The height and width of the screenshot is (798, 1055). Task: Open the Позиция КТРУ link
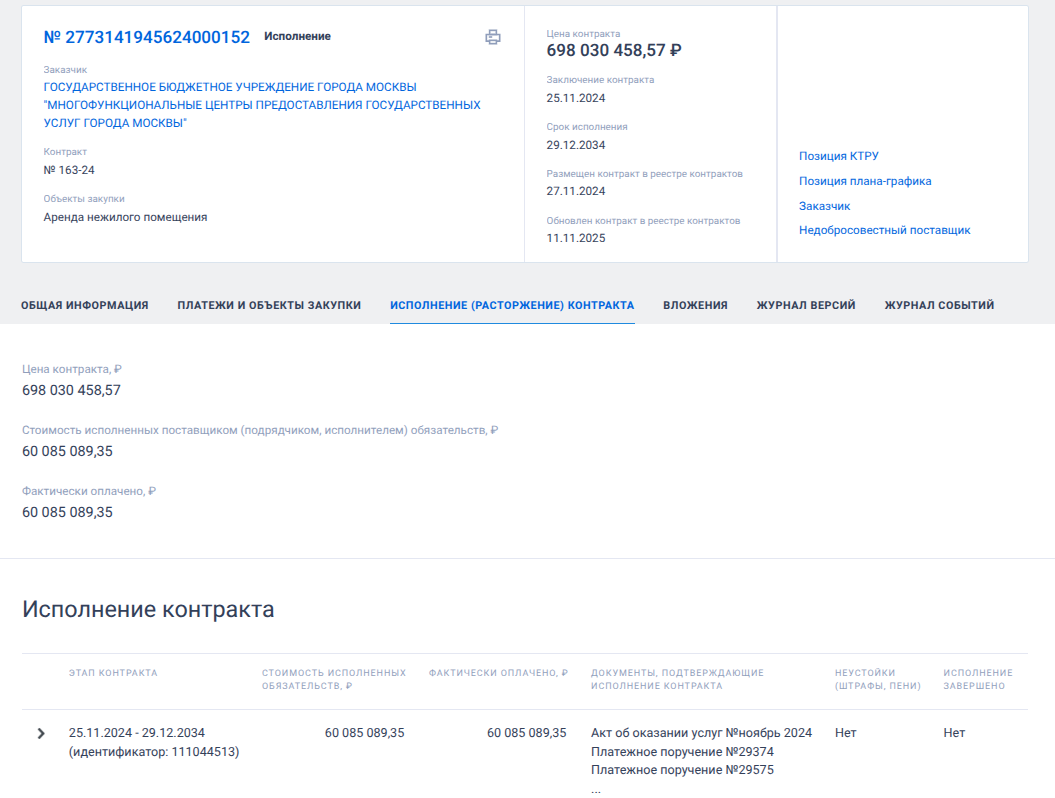838,156
